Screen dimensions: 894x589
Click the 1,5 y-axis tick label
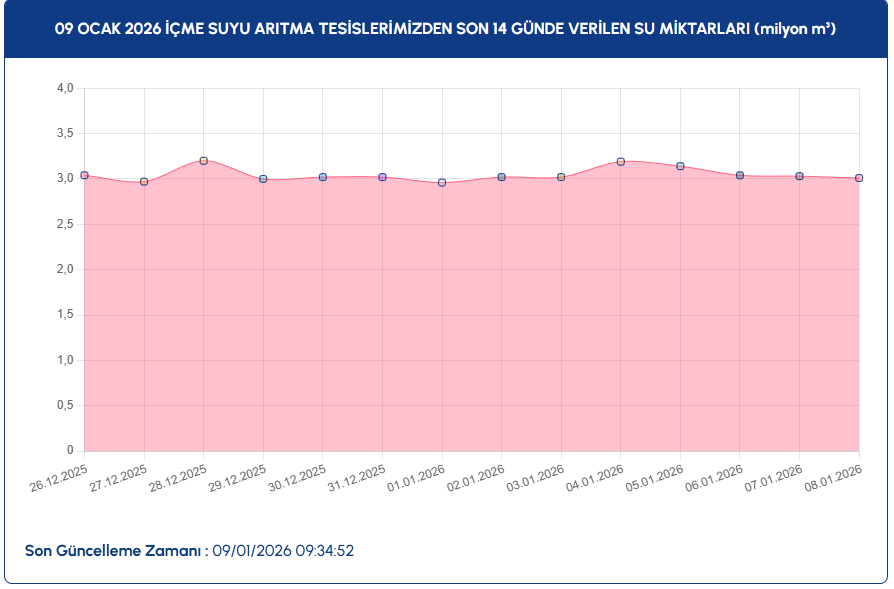[65, 315]
